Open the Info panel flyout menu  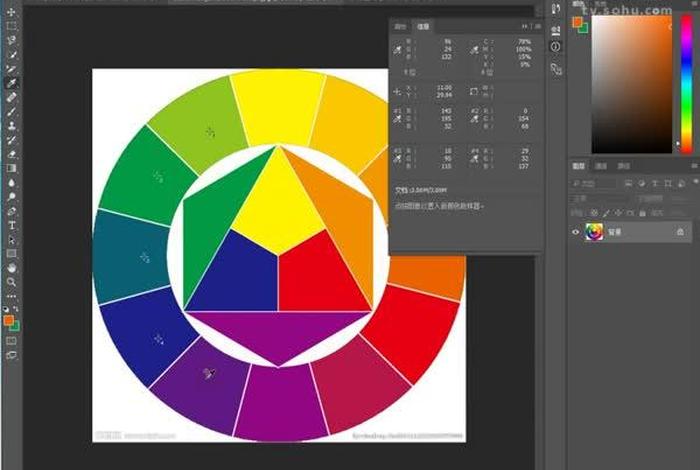(539, 26)
